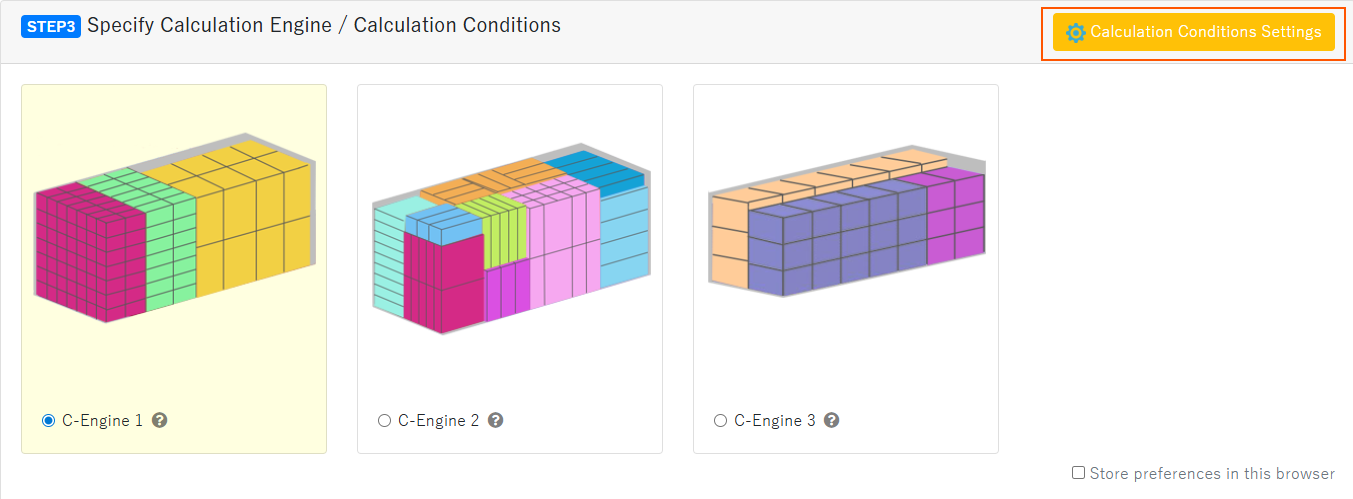Click the C-Engine 3 label text

774,421
